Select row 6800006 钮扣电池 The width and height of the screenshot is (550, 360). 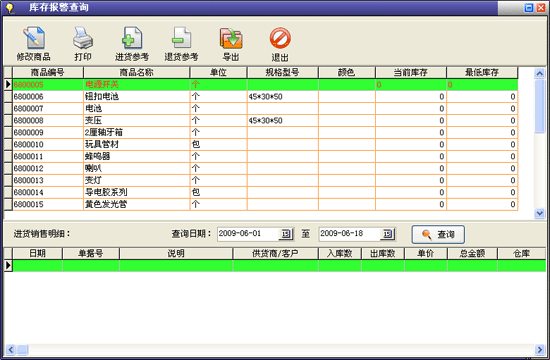point(261,96)
